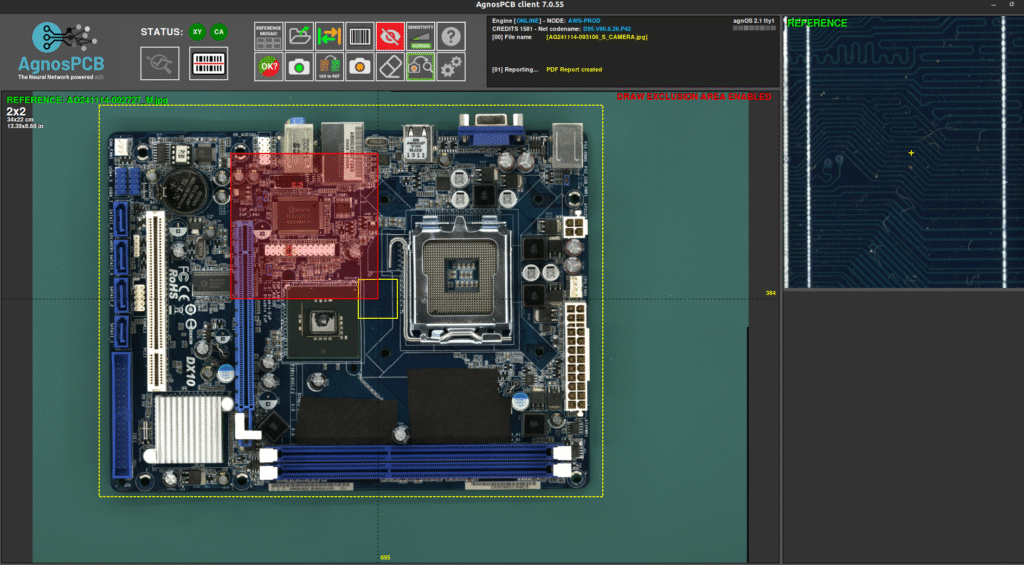Click the Reference Mosaic button
The image size is (1024, 565).
coord(269,36)
